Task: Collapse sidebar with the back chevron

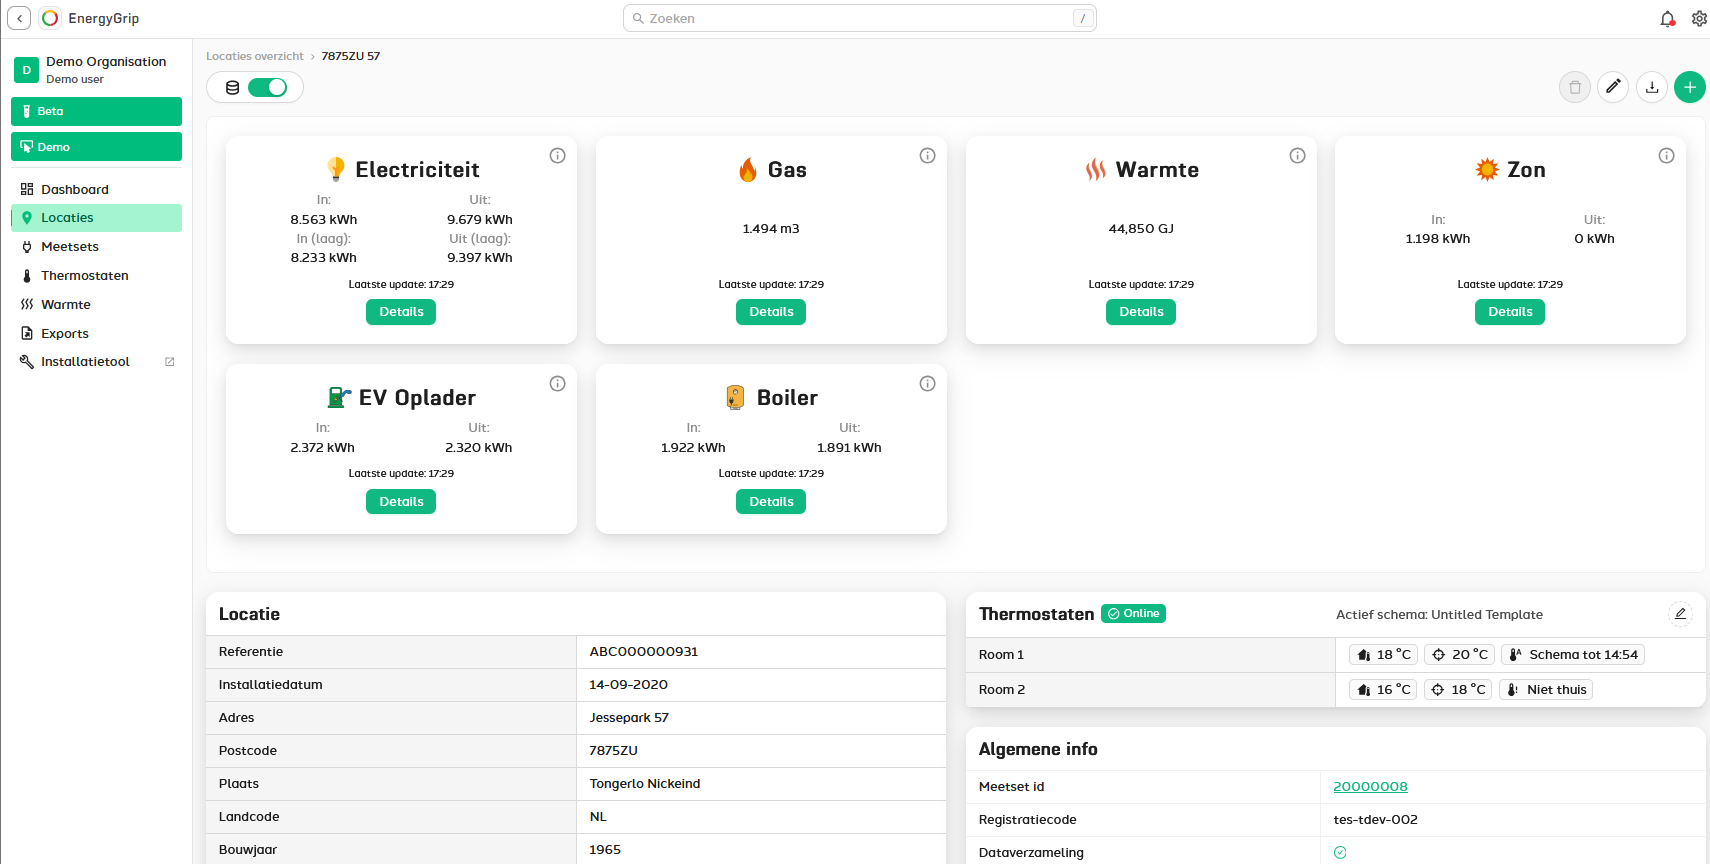Action: (x=19, y=19)
